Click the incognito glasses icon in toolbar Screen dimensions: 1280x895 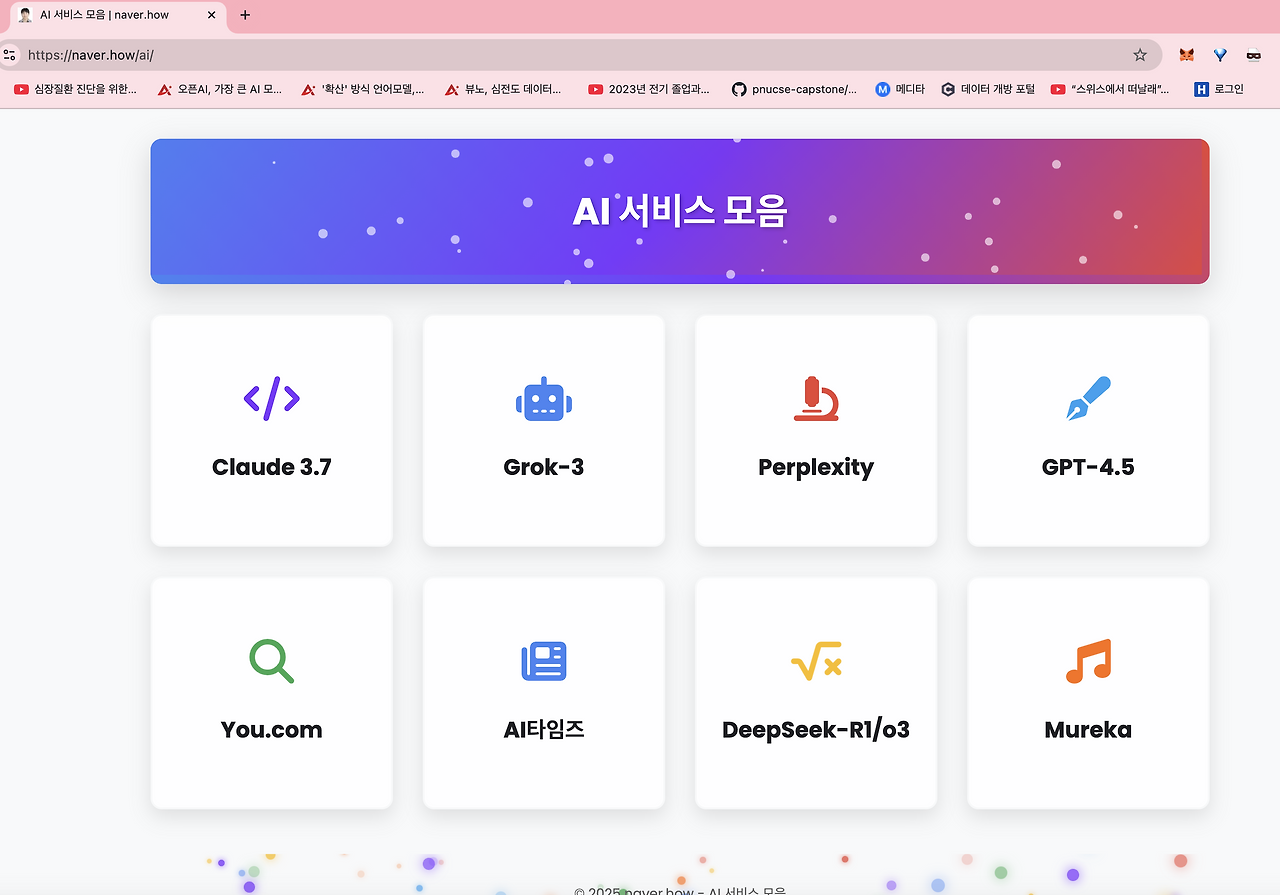(x=1253, y=55)
